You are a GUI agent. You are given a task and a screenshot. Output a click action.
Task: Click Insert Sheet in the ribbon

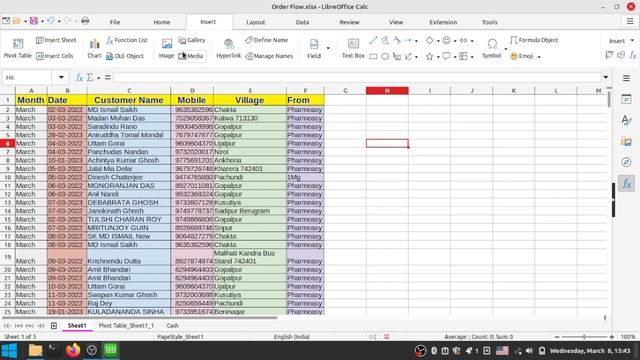(56, 40)
